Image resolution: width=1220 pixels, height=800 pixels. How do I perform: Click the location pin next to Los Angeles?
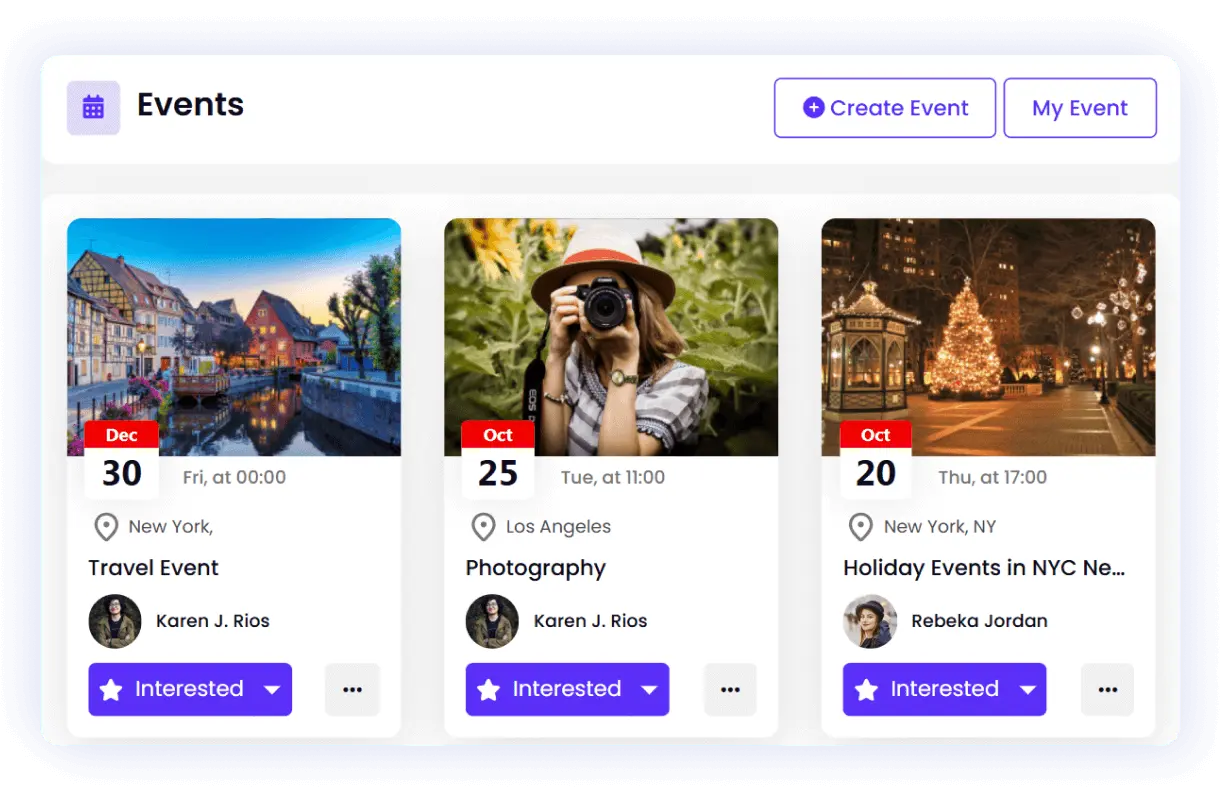(483, 527)
